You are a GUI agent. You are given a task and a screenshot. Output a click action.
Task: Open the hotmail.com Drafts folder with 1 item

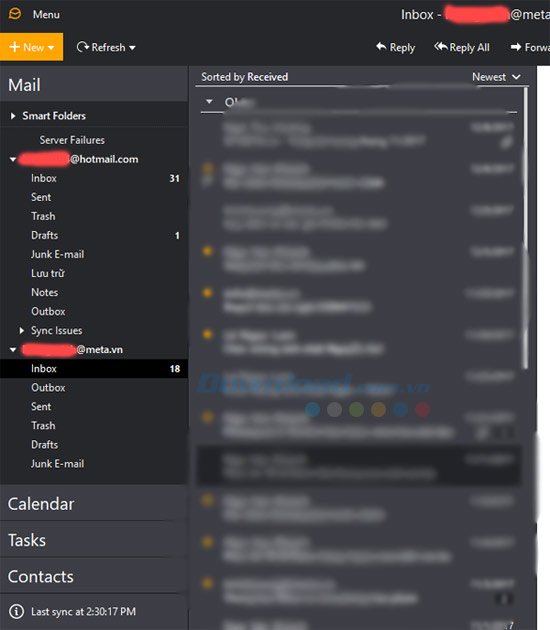coord(94,235)
